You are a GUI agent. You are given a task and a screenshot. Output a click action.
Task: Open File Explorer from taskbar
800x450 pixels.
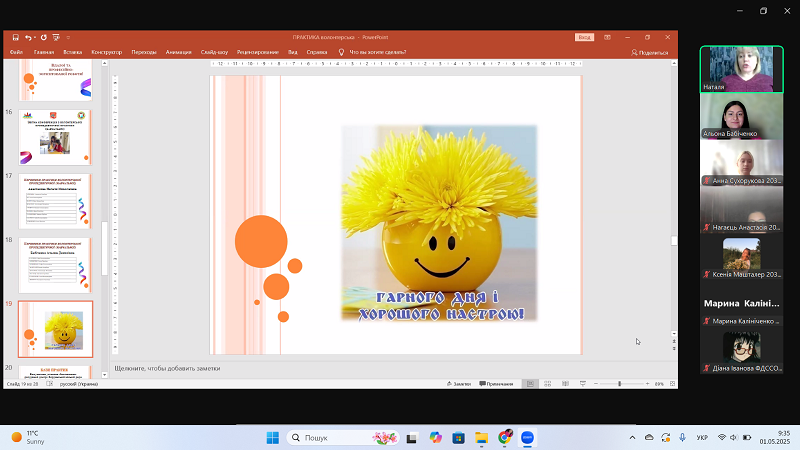coord(481,438)
